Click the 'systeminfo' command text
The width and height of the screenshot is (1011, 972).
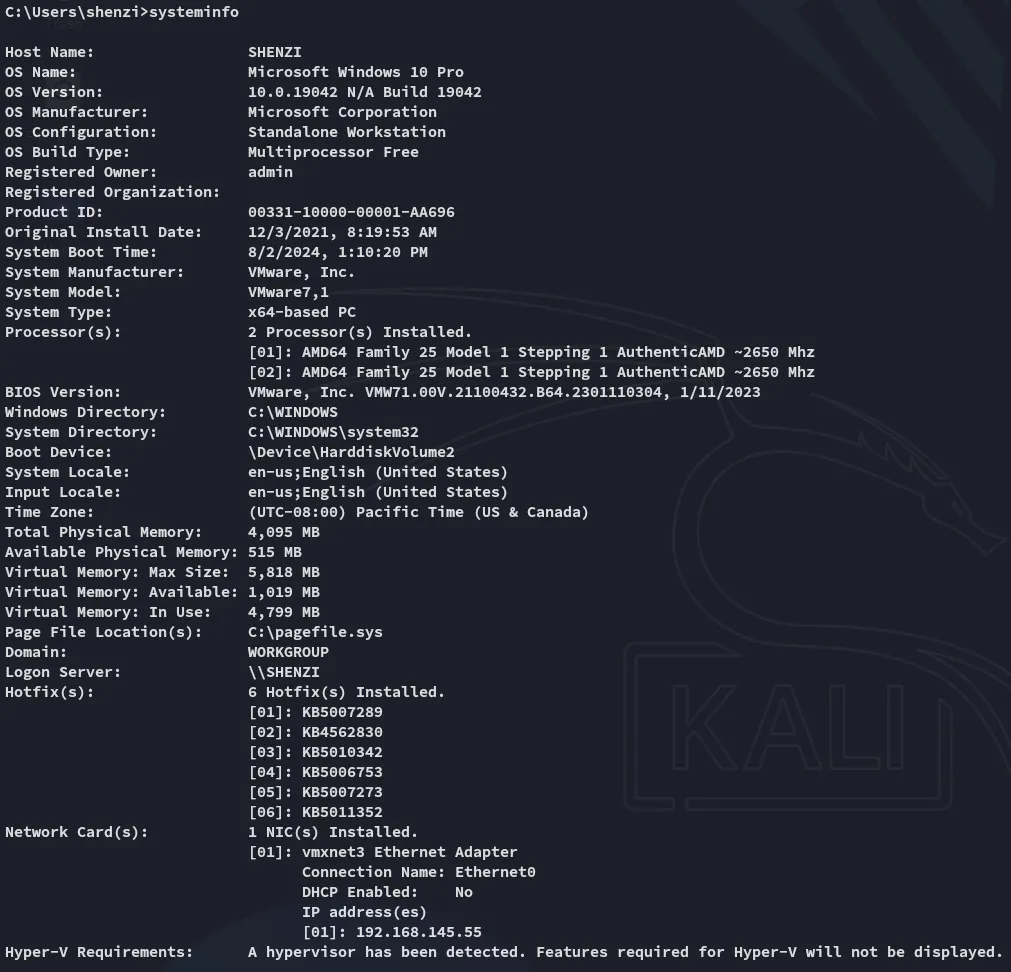[194, 12]
